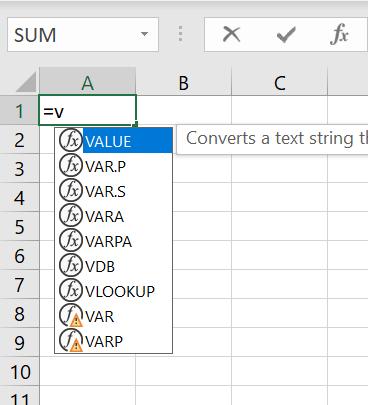The width and height of the screenshot is (368, 405).
Task: Click empty cell B1
Action: tap(184, 110)
